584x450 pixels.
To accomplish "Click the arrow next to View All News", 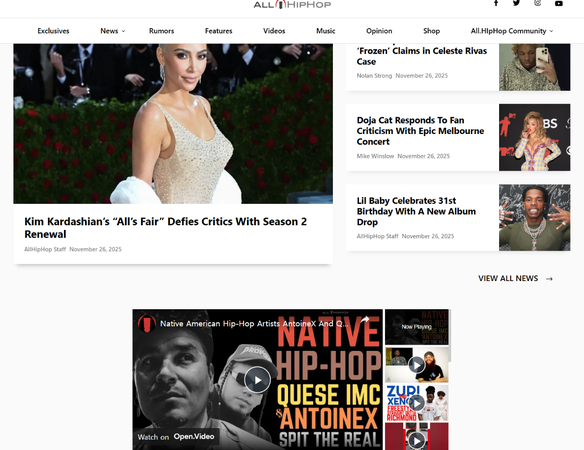I will click(x=549, y=279).
